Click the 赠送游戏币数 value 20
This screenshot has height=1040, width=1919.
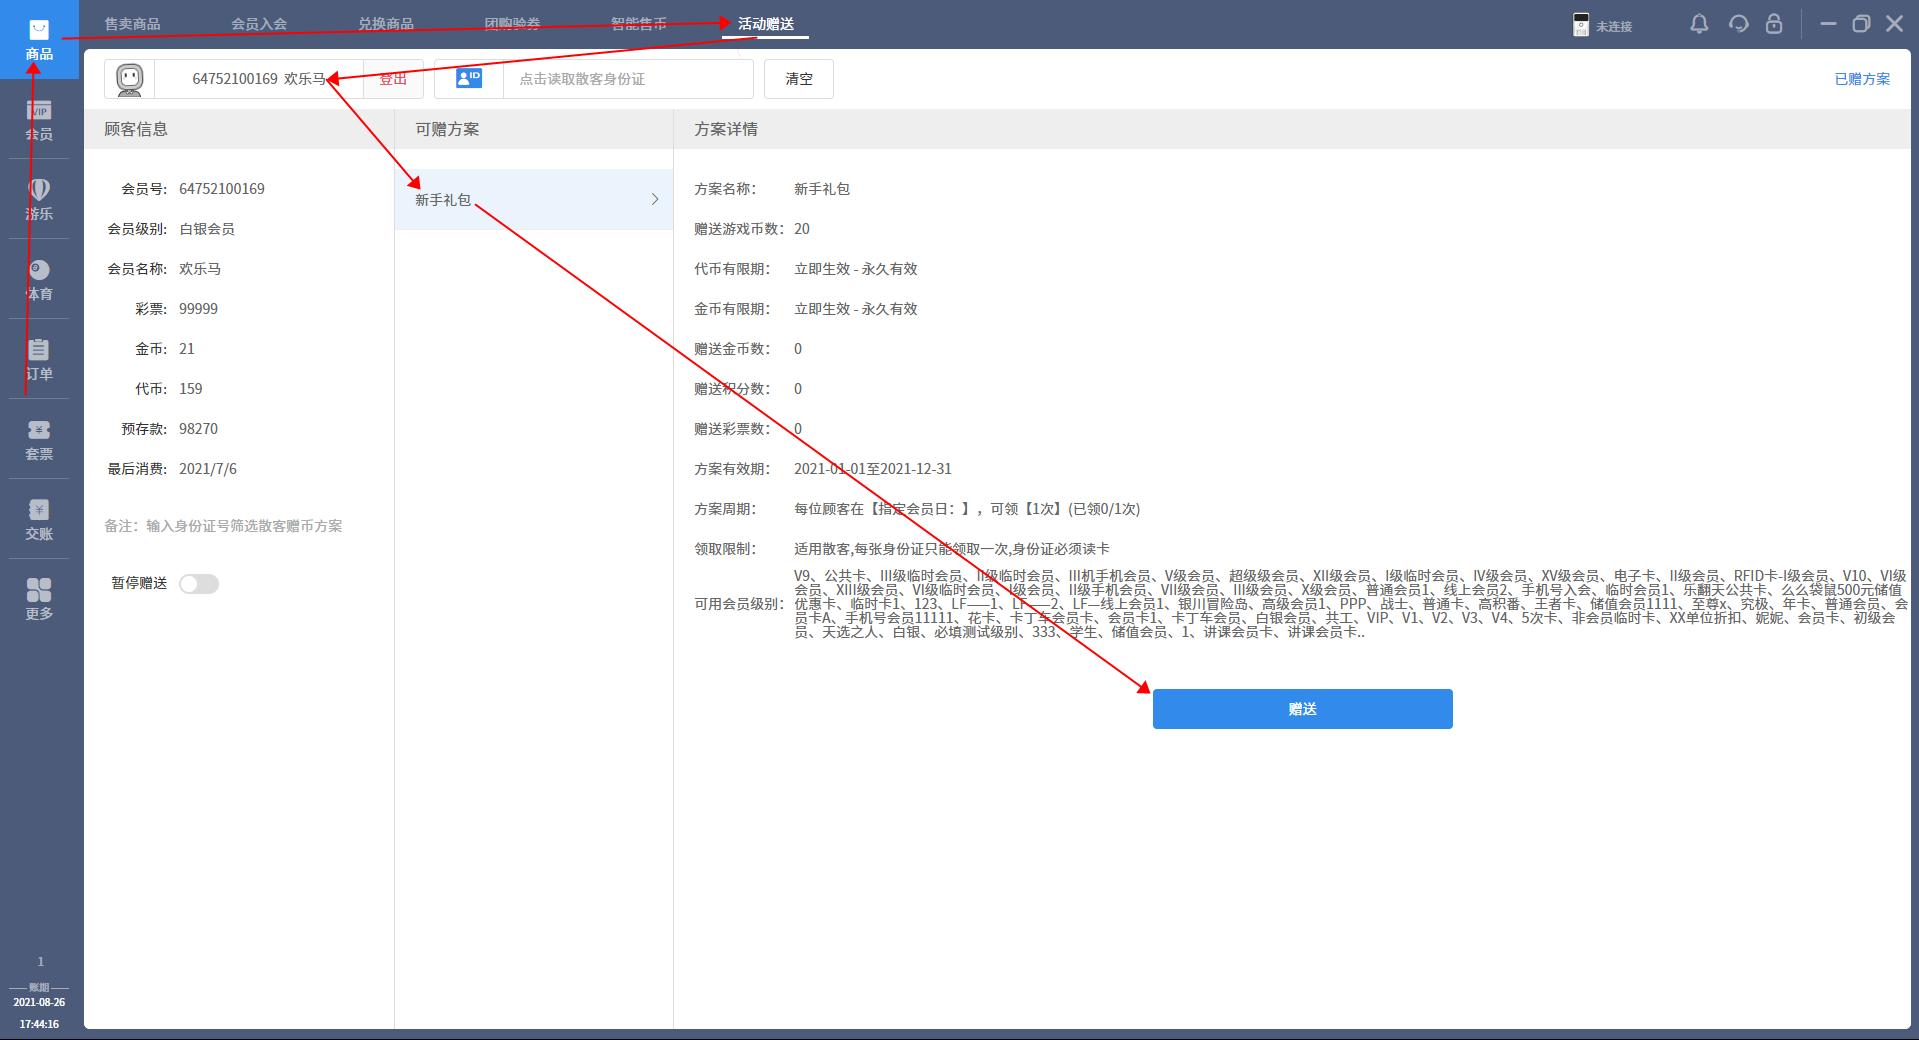(x=802, y=229)
